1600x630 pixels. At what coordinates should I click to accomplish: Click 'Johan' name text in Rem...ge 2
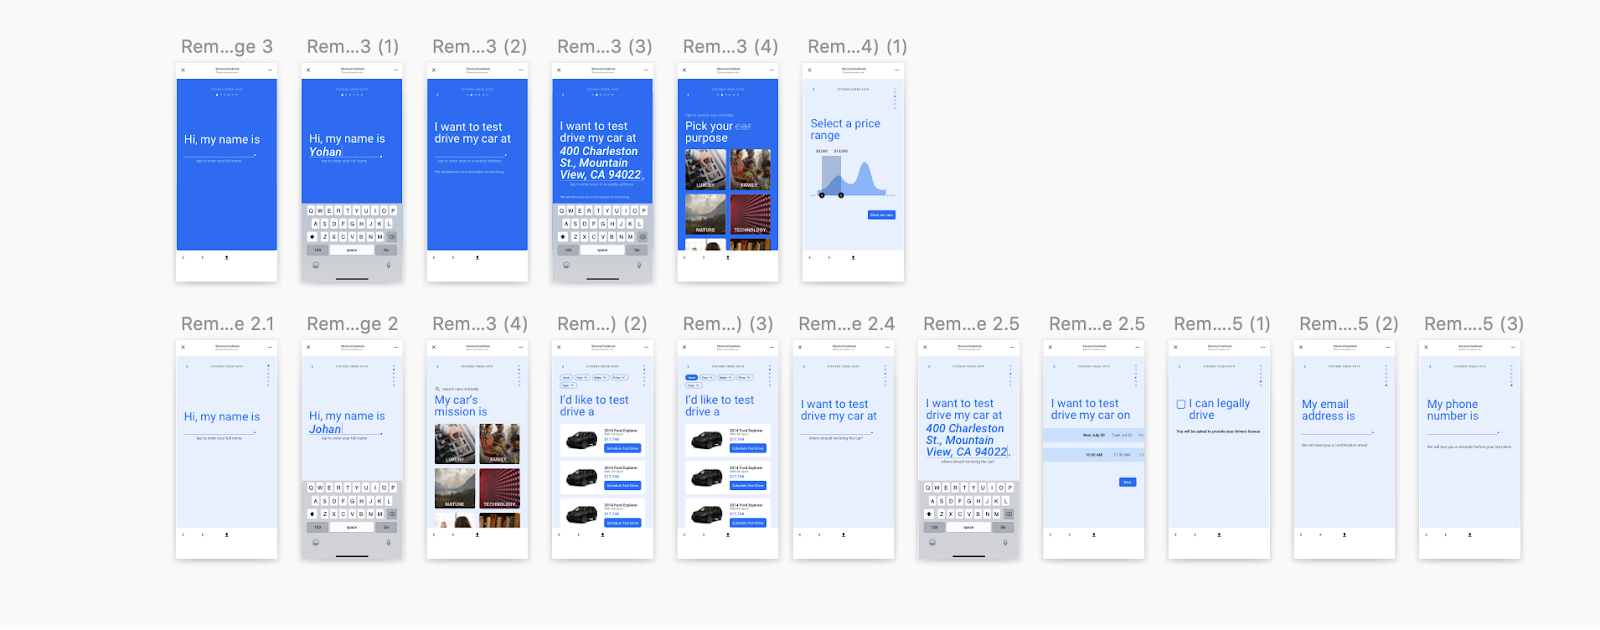[325, 429]
